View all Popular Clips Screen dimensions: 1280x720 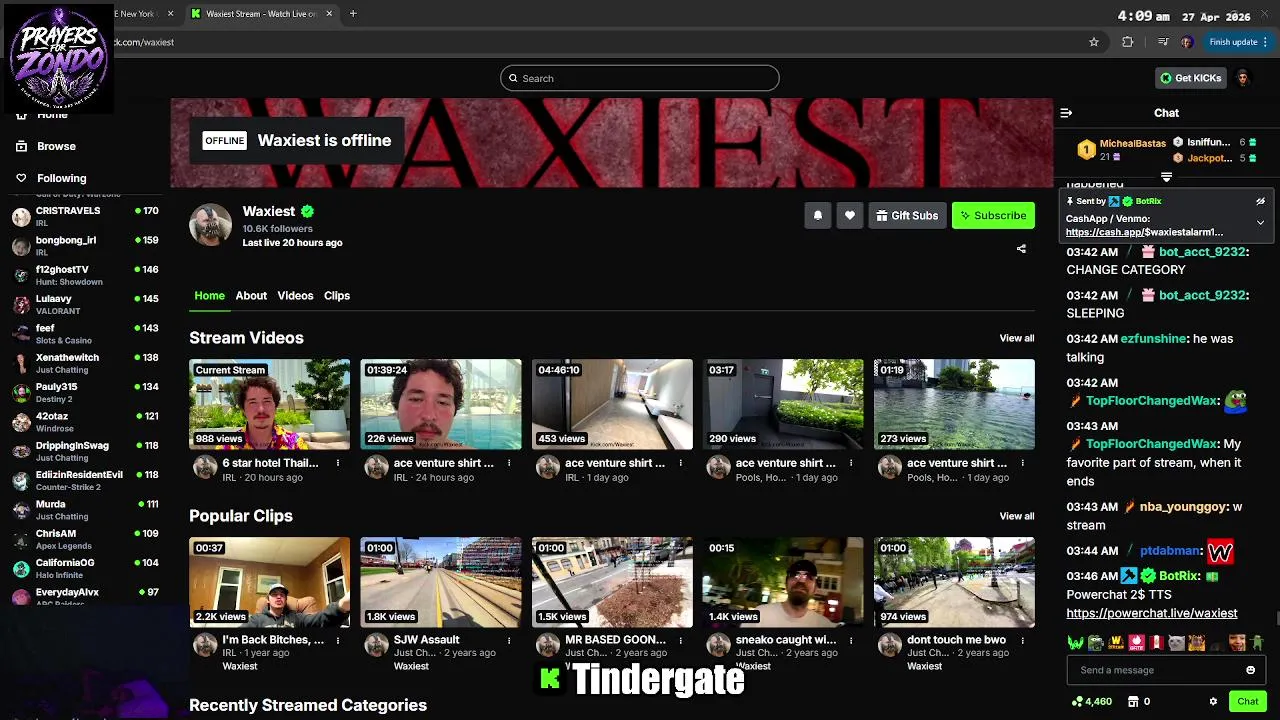1017,516
